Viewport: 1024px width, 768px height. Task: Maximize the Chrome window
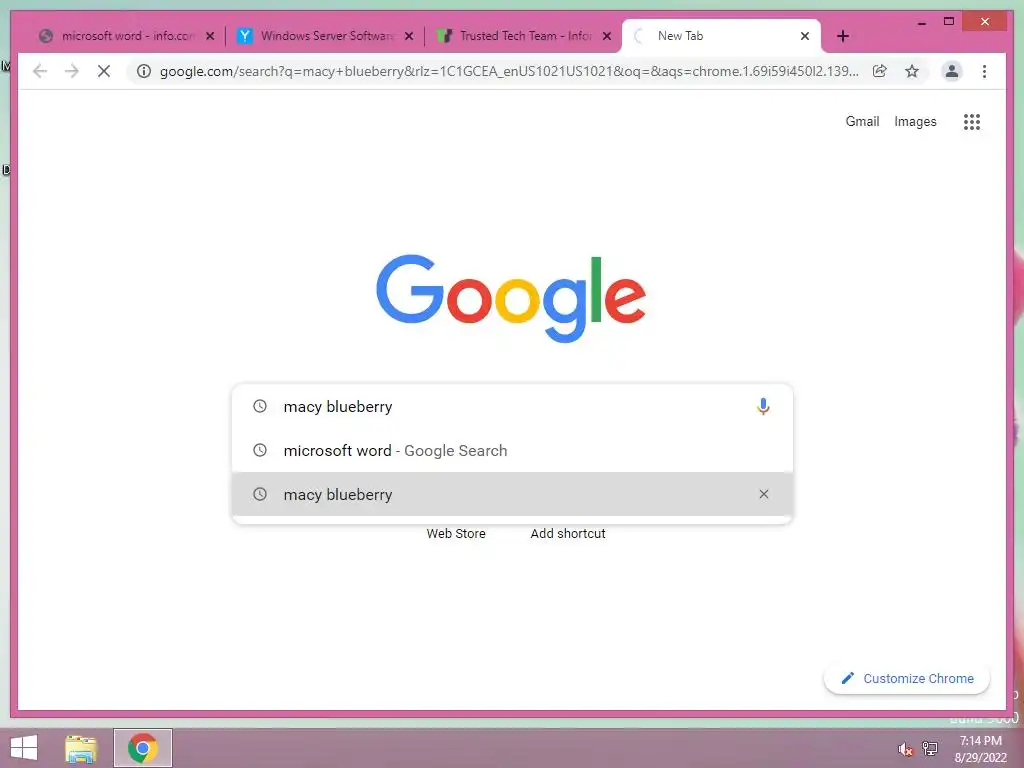pyautogui.click(x=949, y=22)
